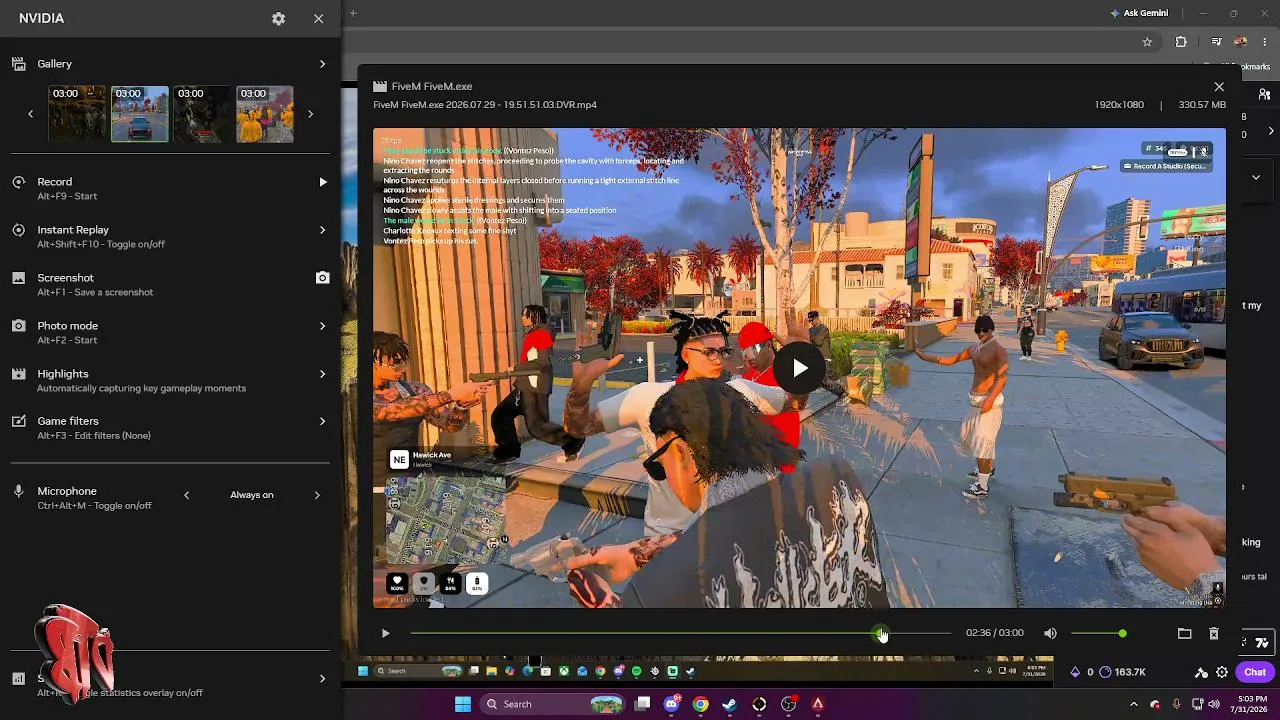1280x720 pixels.
Task: Click the 1920x1080 resolution text
Action: pos(1119,105)
